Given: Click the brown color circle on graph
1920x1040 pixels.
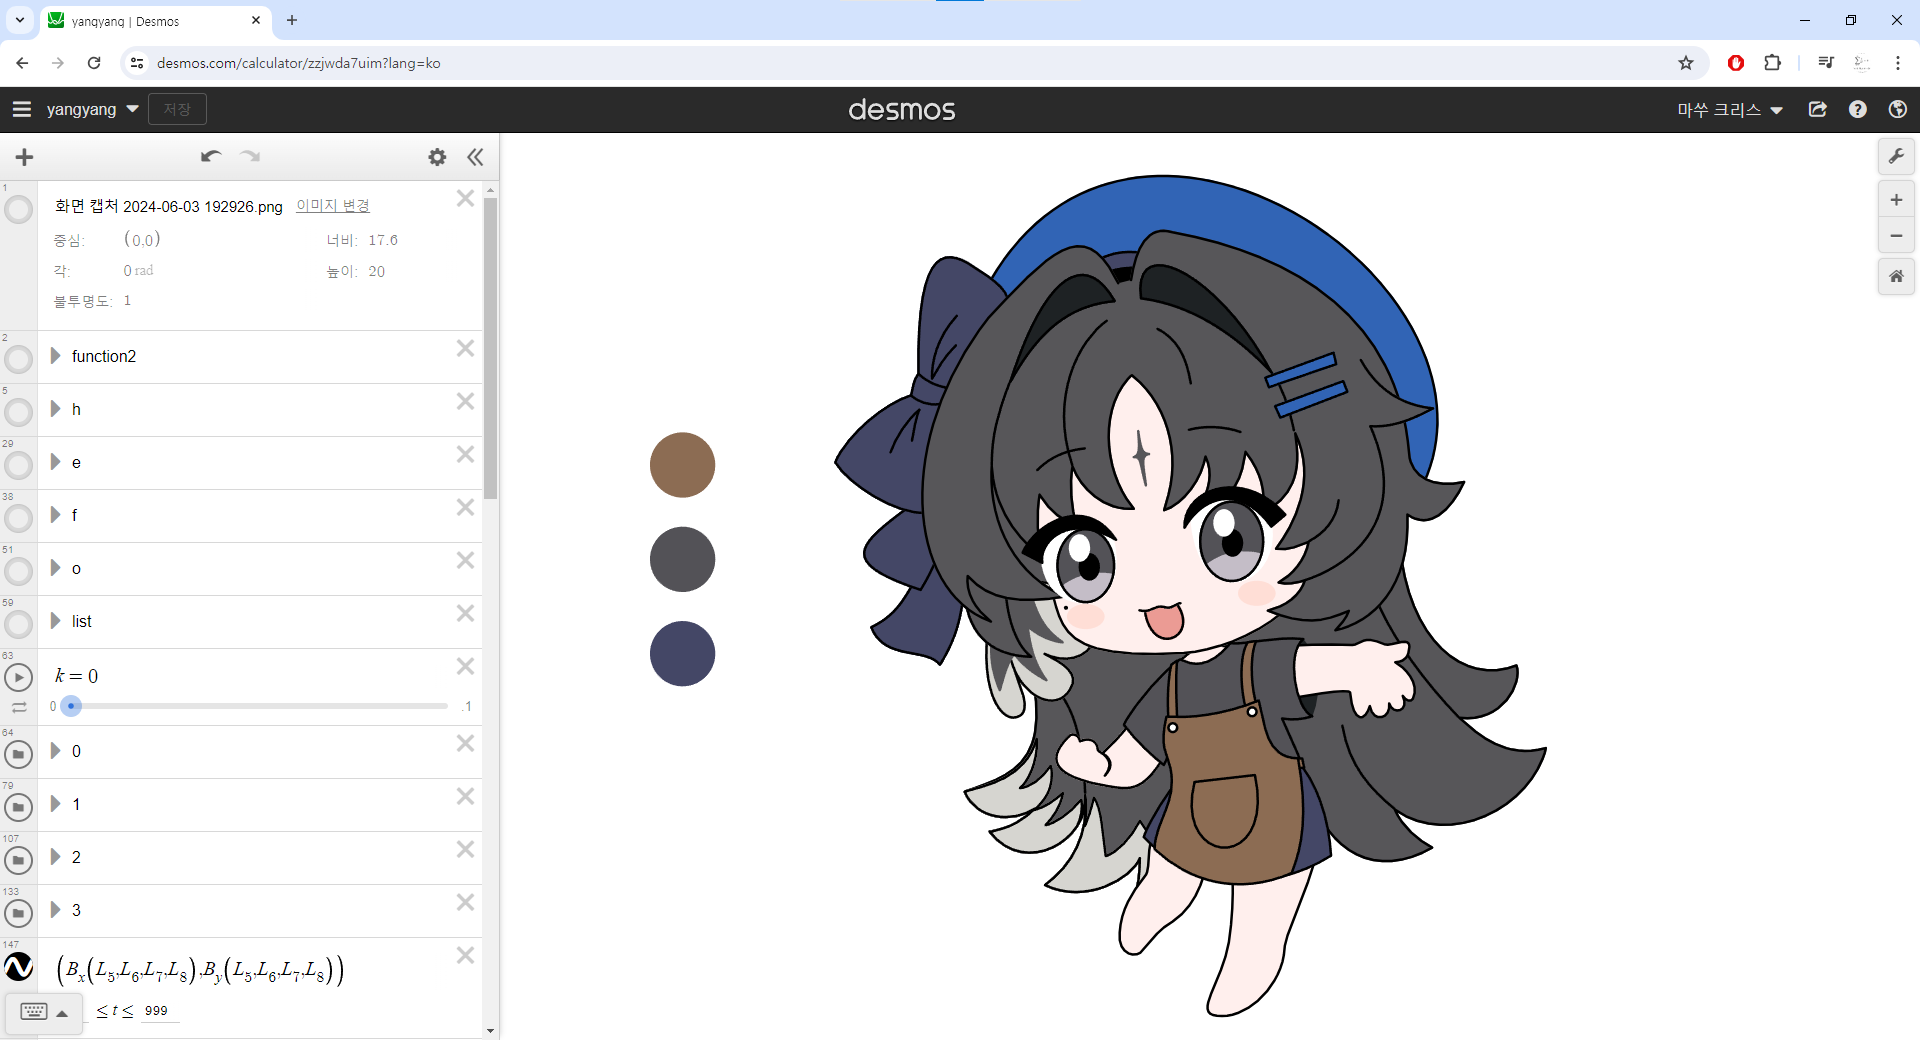Looking at the screenshot, I should [x=682, y=465].
